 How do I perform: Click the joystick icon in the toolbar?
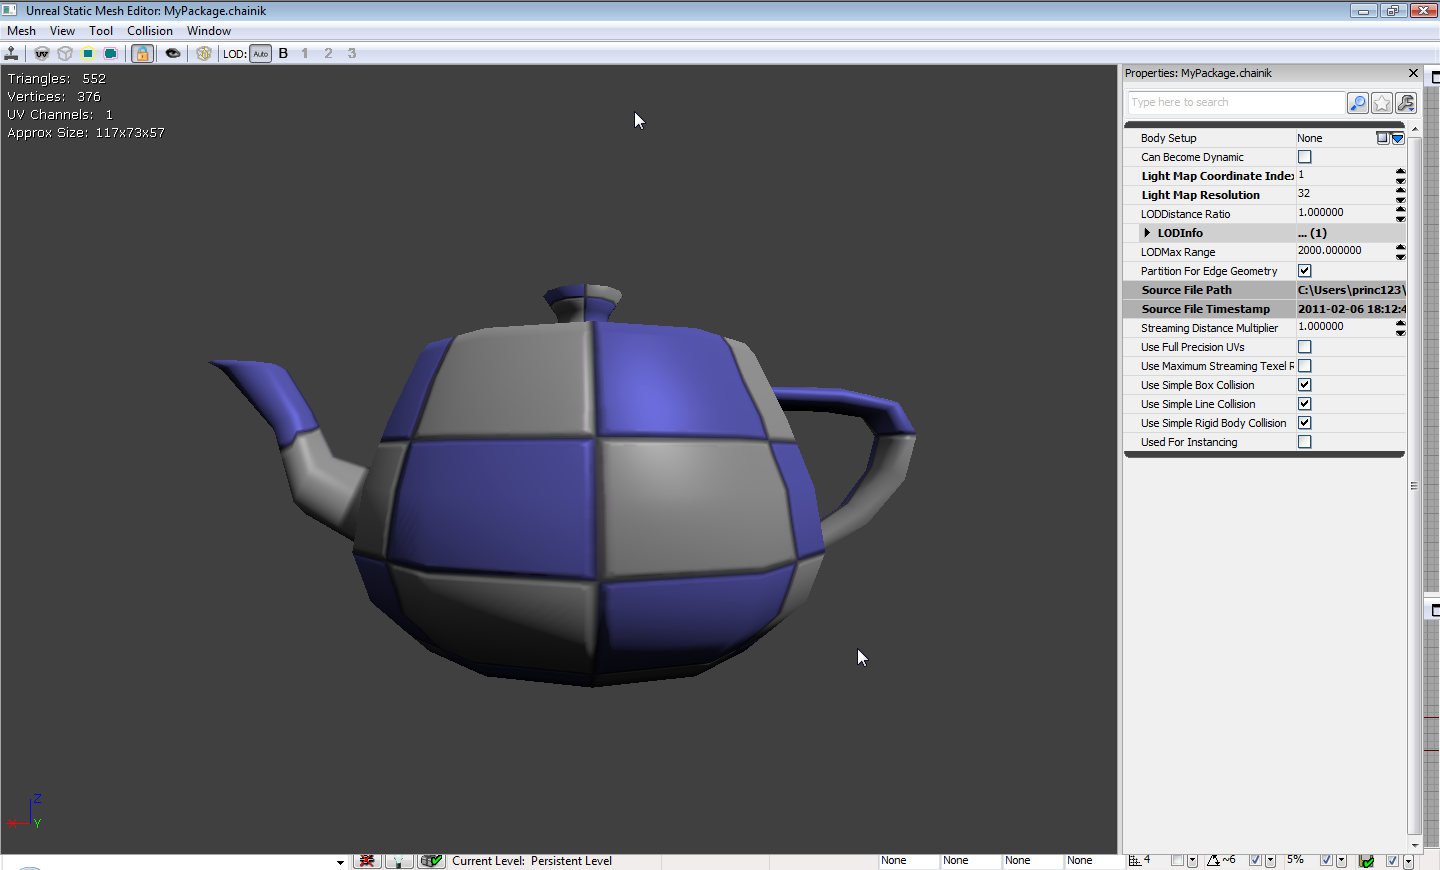point(12,53)
